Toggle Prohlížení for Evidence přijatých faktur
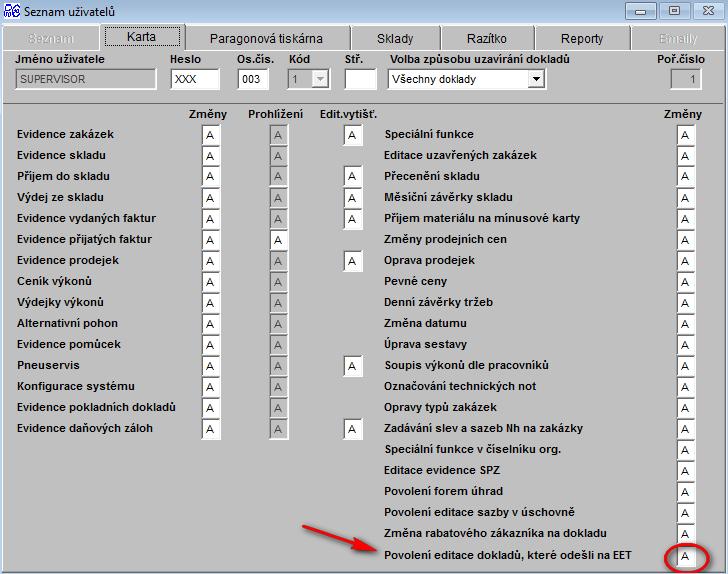This screenshot has width=728, height=574. click(279, 240)
